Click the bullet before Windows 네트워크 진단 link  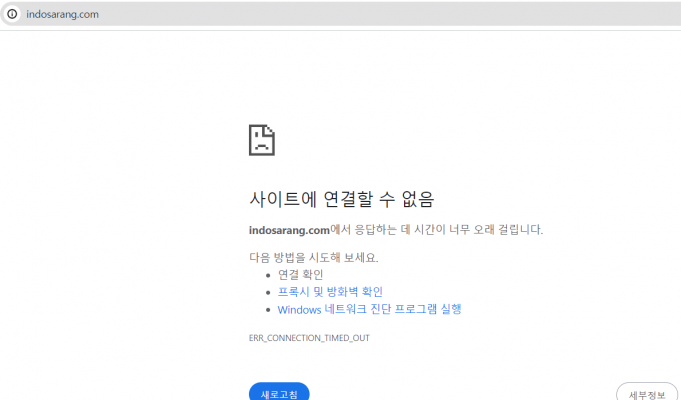(268, 310)
